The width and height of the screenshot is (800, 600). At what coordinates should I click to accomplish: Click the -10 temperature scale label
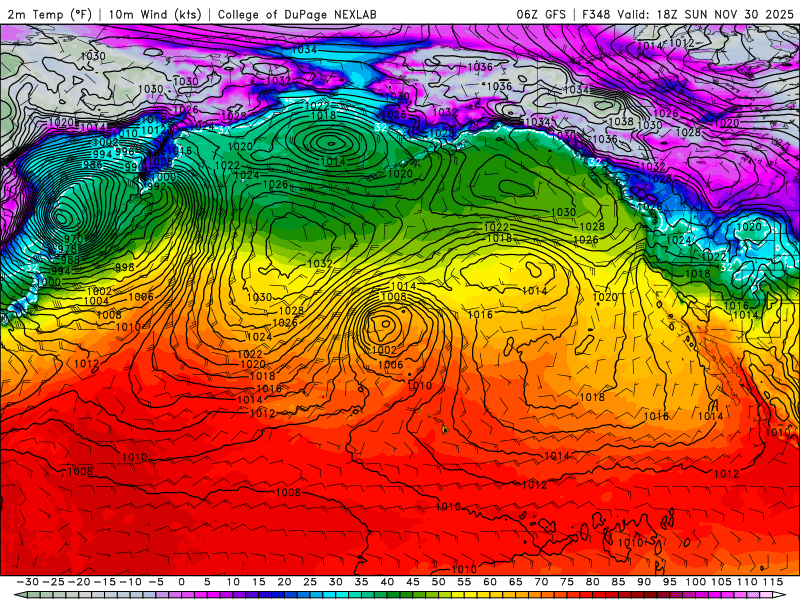coord(130,582)
